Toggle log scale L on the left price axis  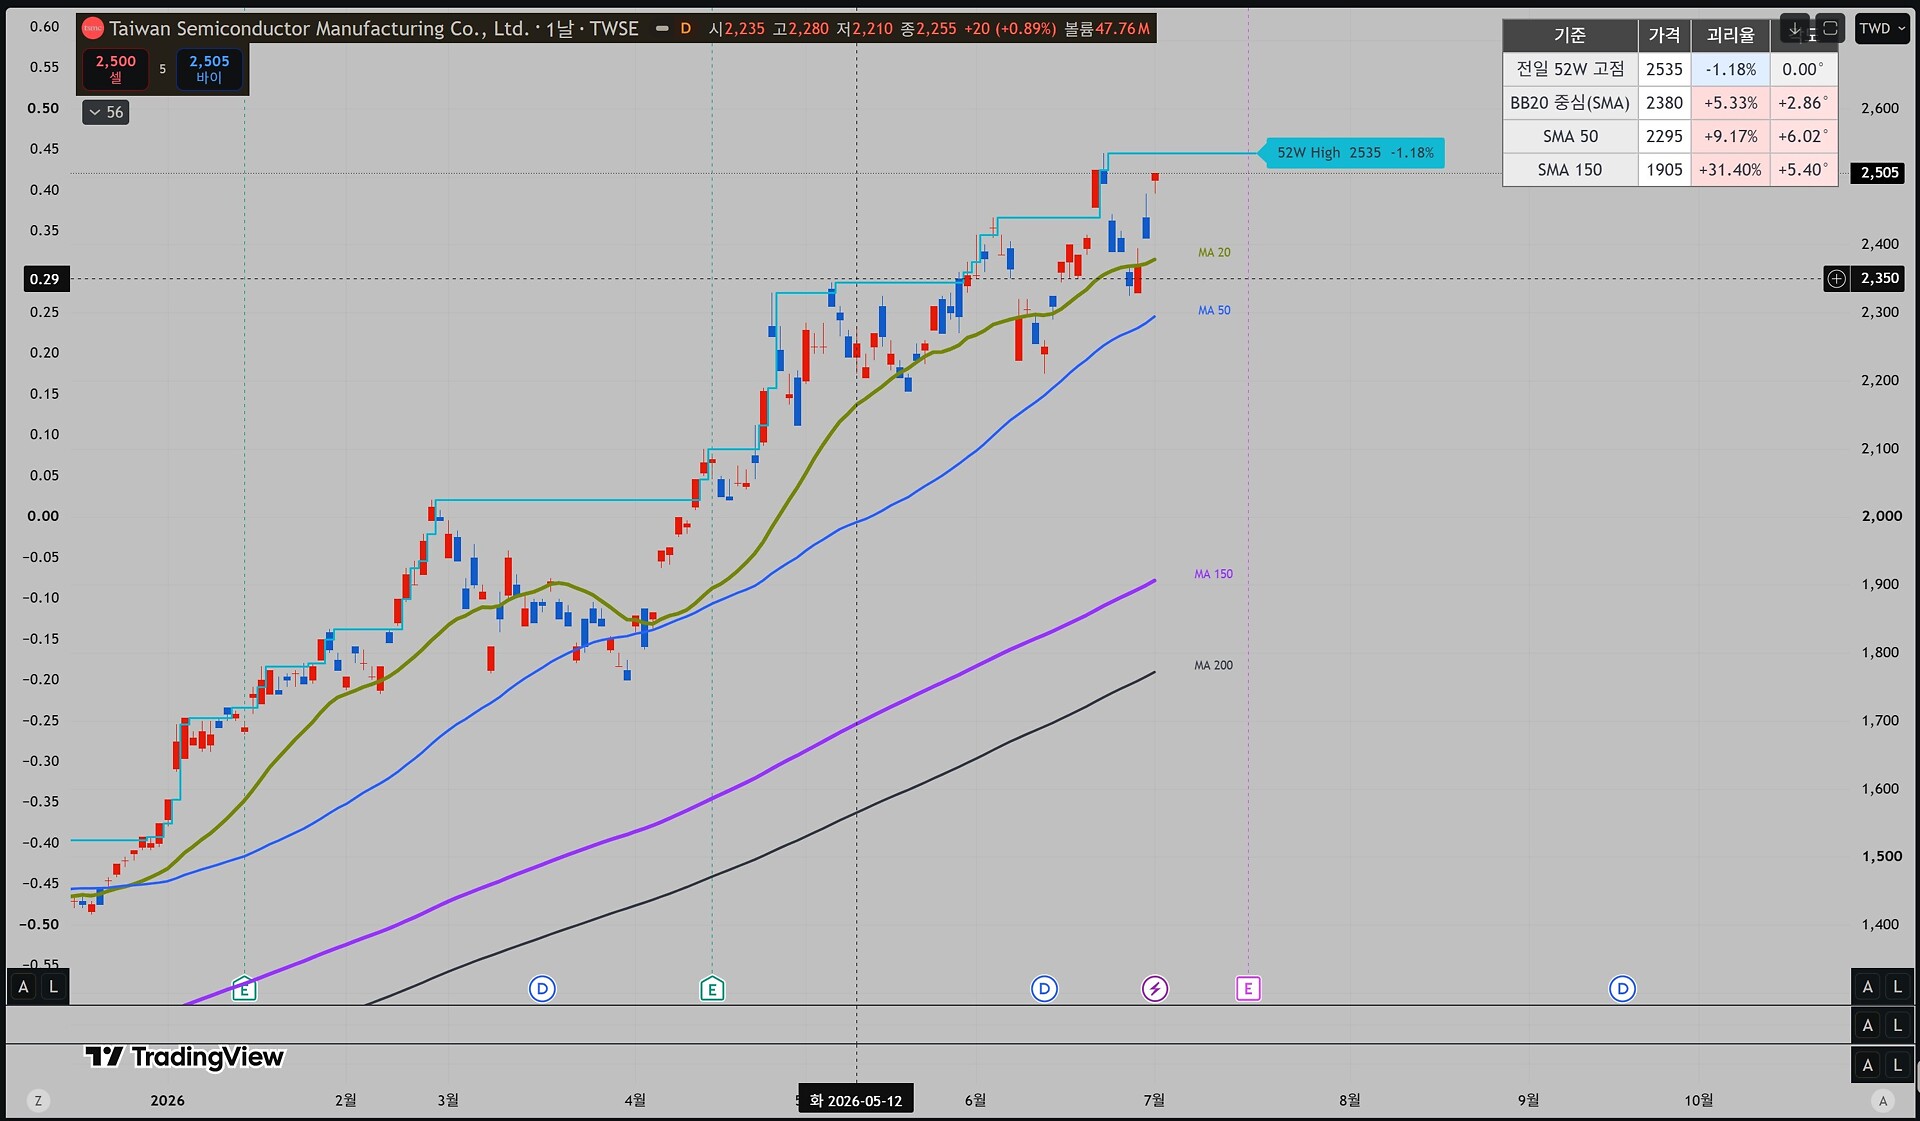point(53,987)
